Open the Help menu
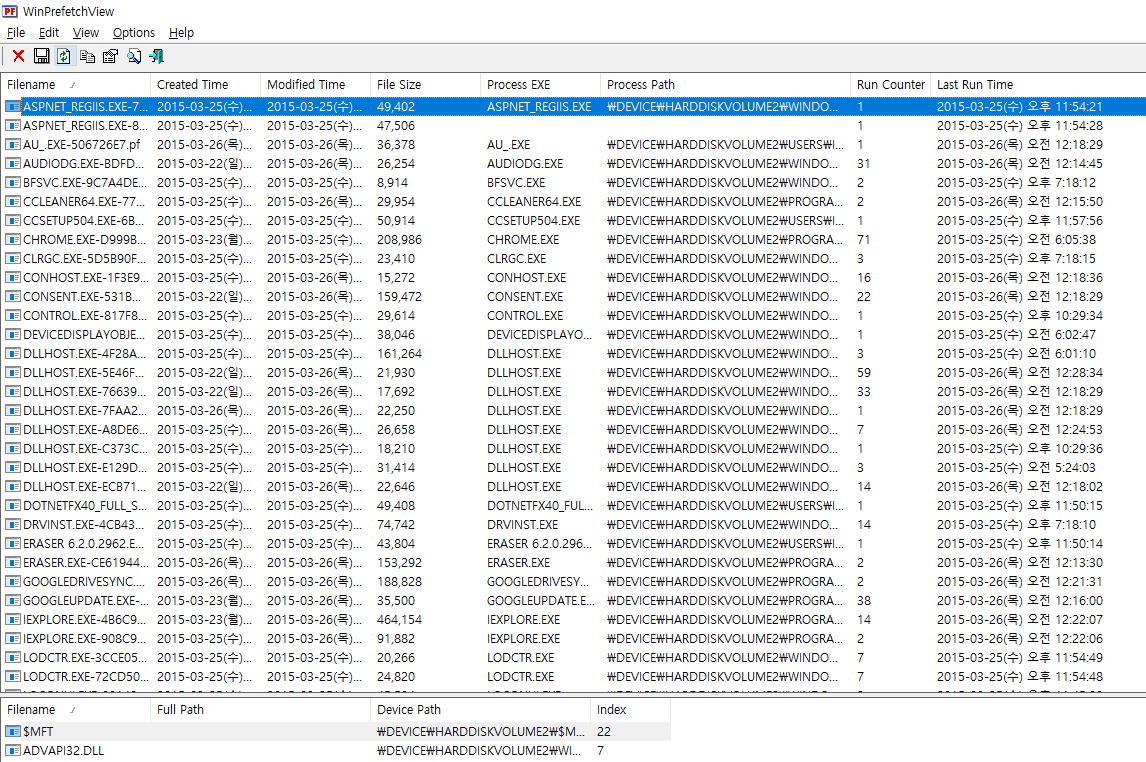 point(181,33)
